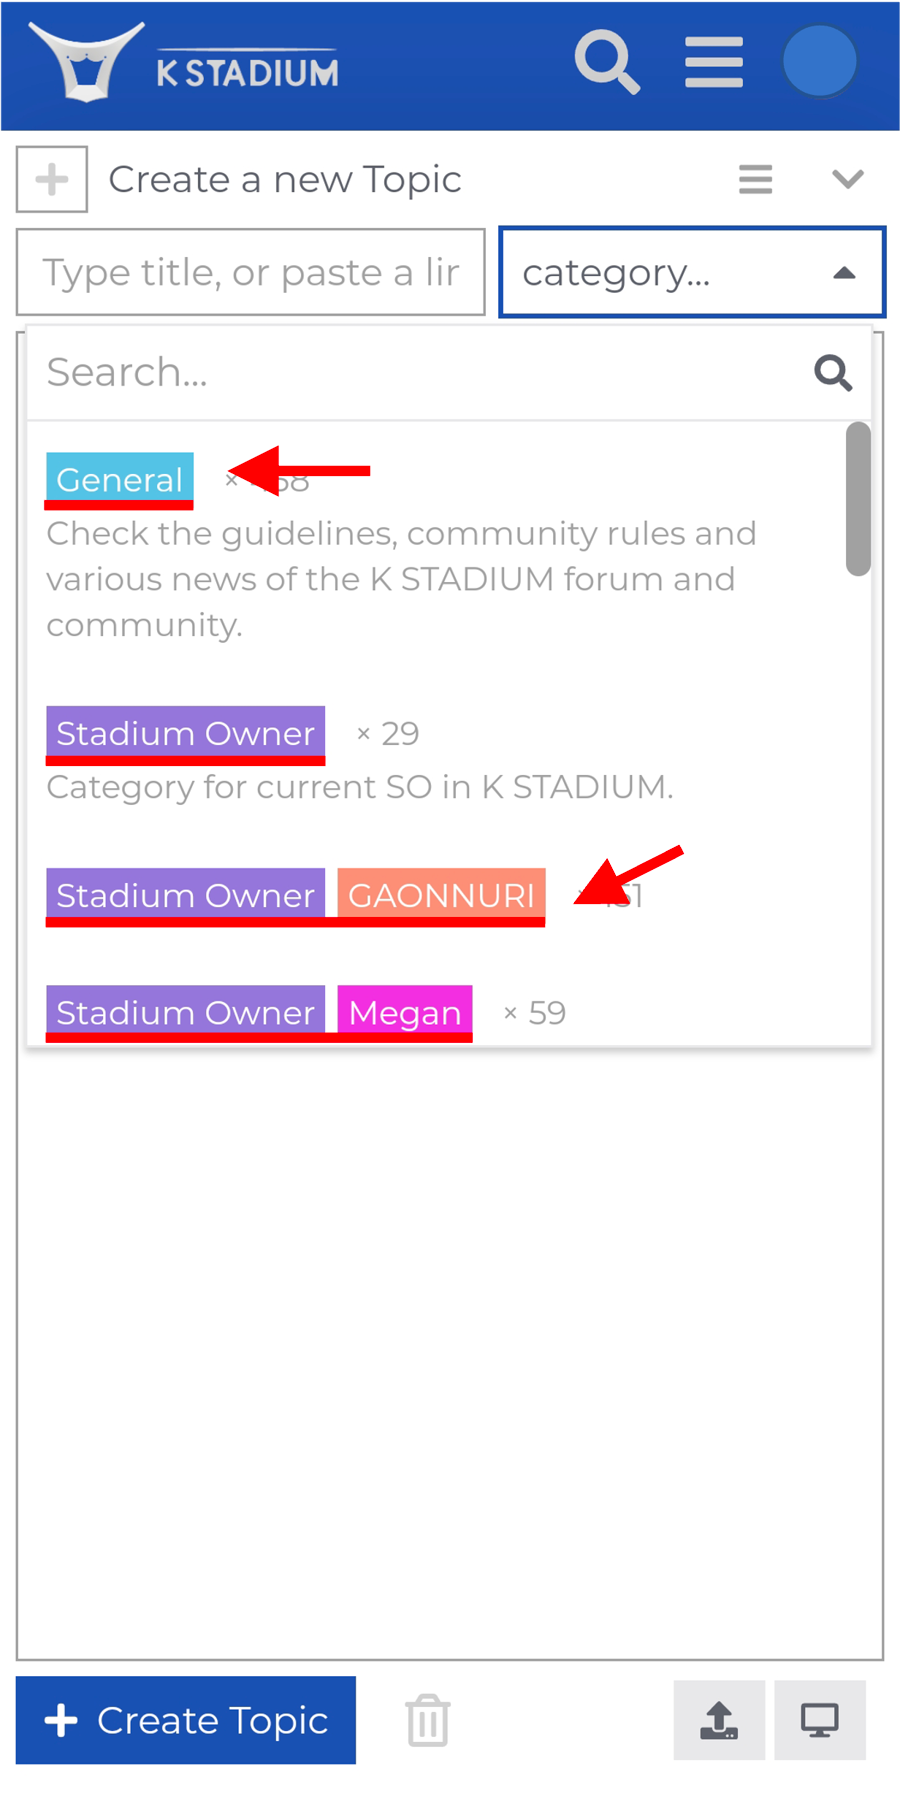Select the General category
Viewport: 900px width, 1804px height.
click(120, 480)
